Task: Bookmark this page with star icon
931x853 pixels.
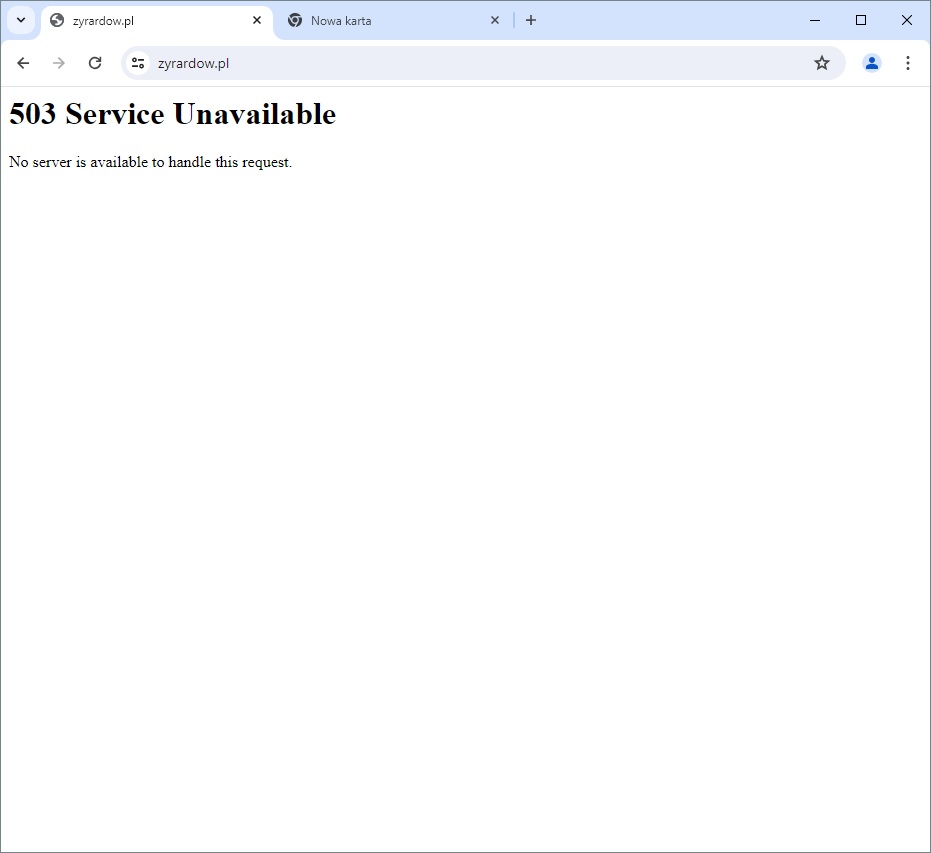Action: (x=822, y=63)
